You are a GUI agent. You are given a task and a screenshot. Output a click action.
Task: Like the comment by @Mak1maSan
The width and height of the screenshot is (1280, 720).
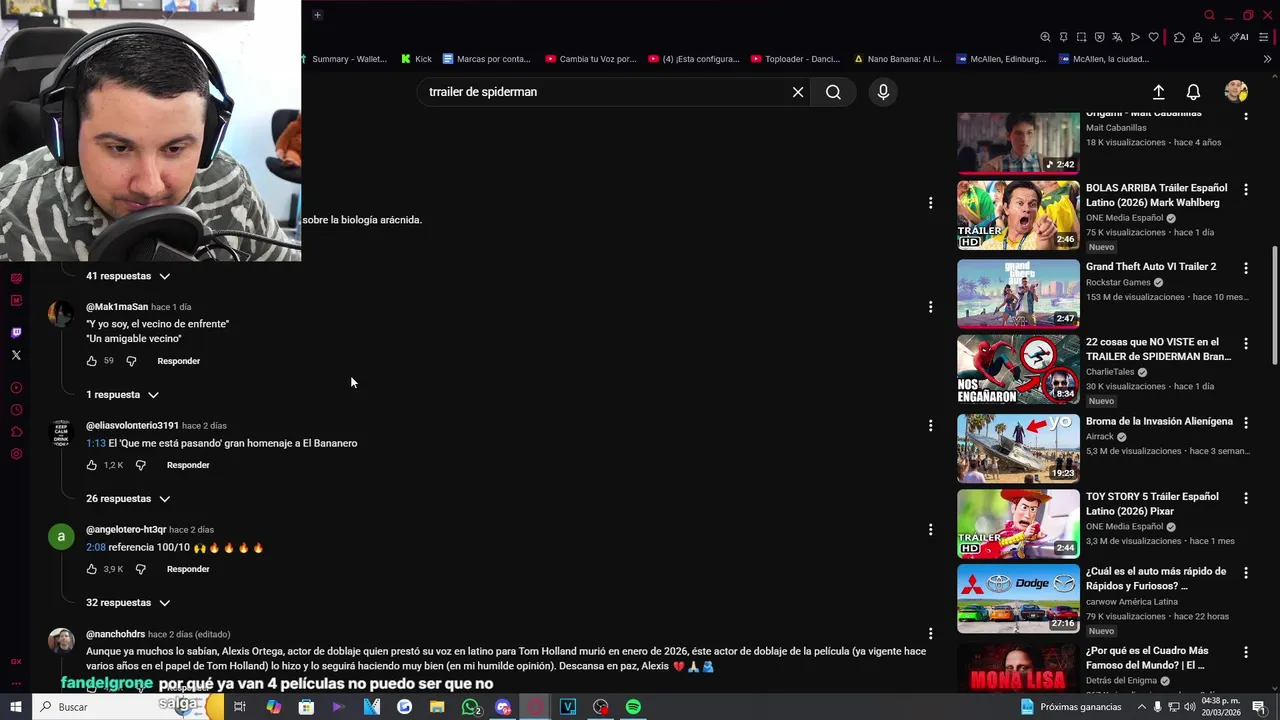[92, 361]
